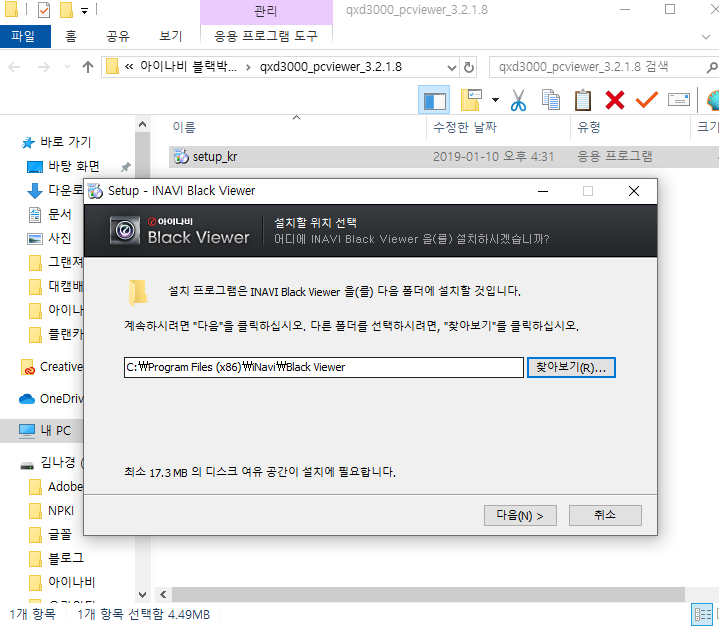Expand the address bar history dropdown
This screenshot has height=626, width=719.
pos(452,68)
